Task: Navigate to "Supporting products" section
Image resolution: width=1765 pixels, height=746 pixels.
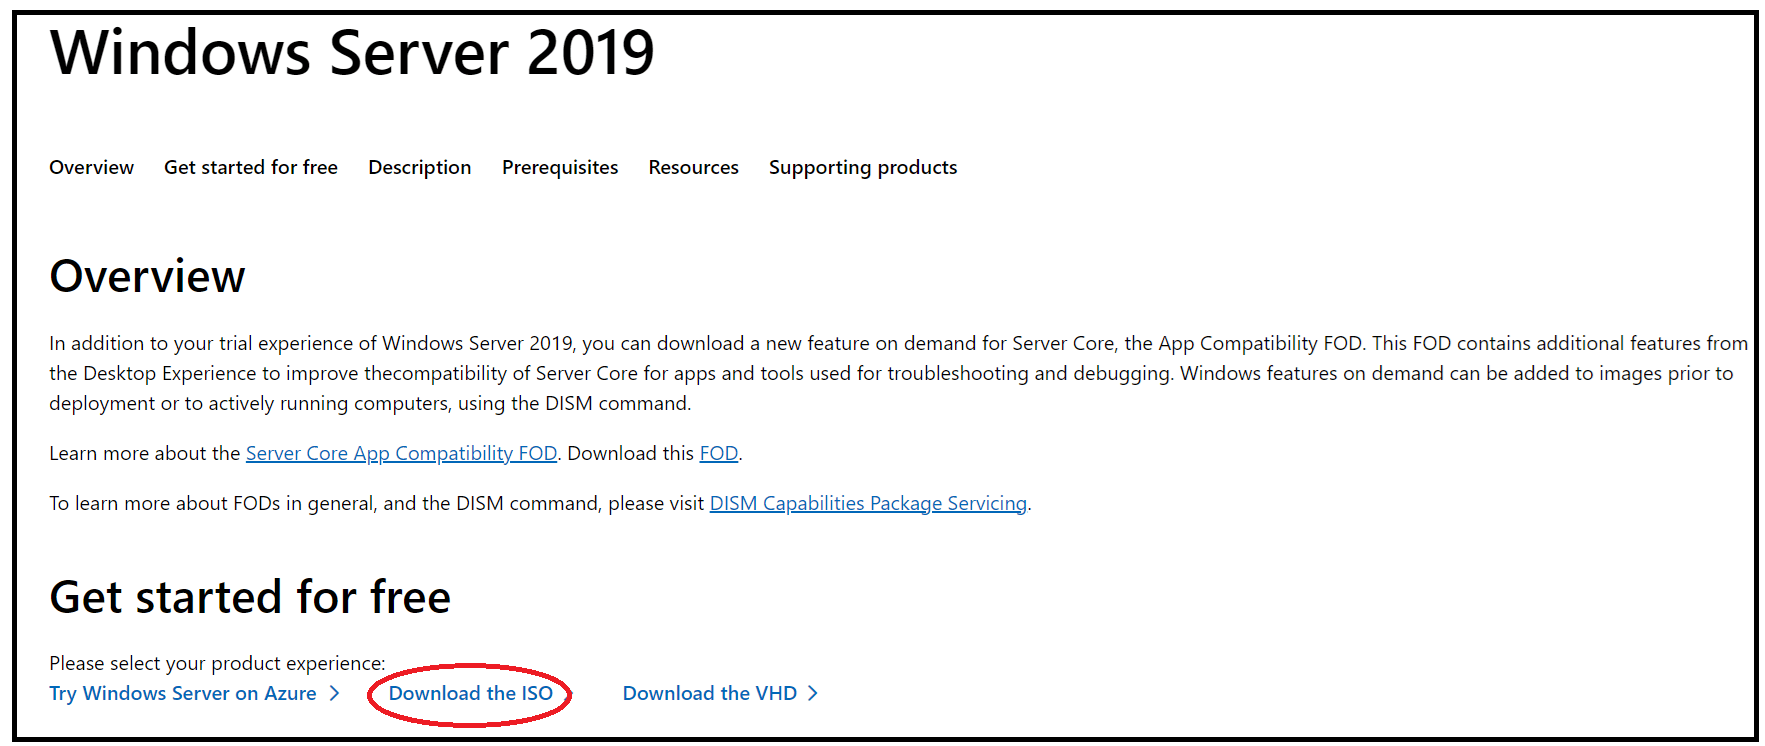Action: pyautogui.click(x=862, y=167)
